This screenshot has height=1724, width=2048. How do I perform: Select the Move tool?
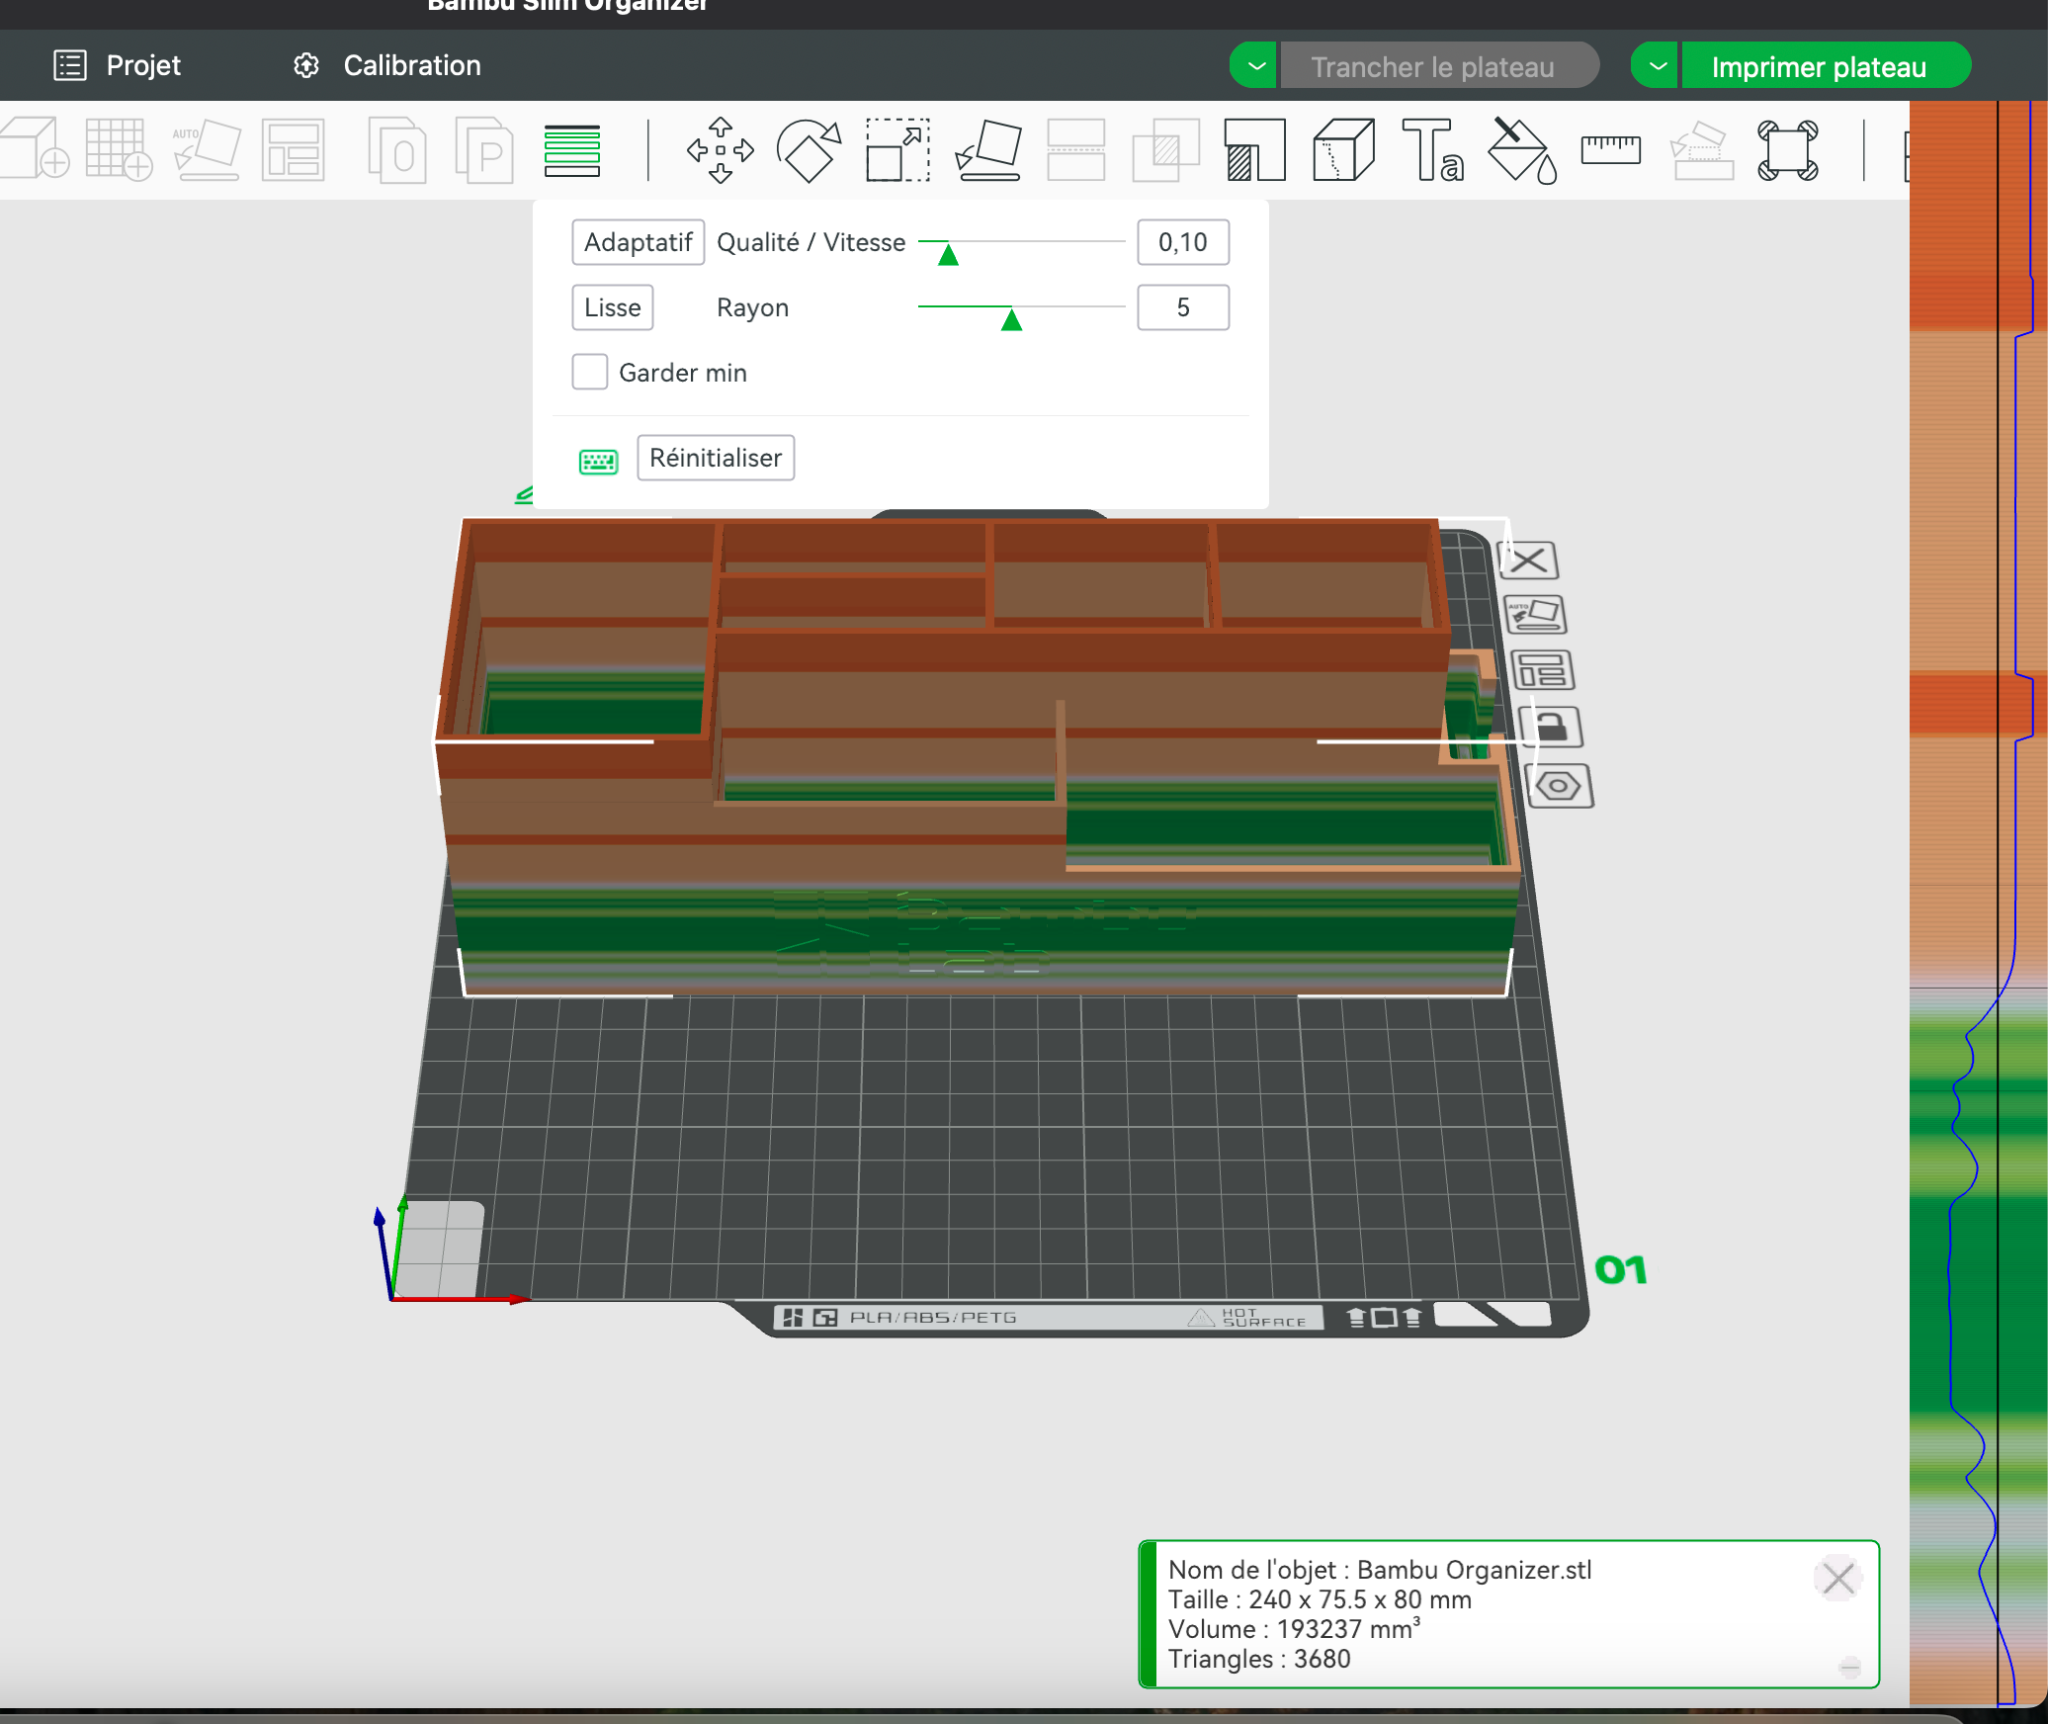pos(720,150)
